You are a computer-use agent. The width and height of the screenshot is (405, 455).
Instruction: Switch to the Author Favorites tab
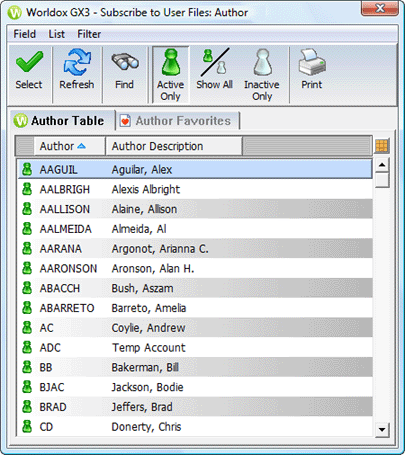point(177,121)
